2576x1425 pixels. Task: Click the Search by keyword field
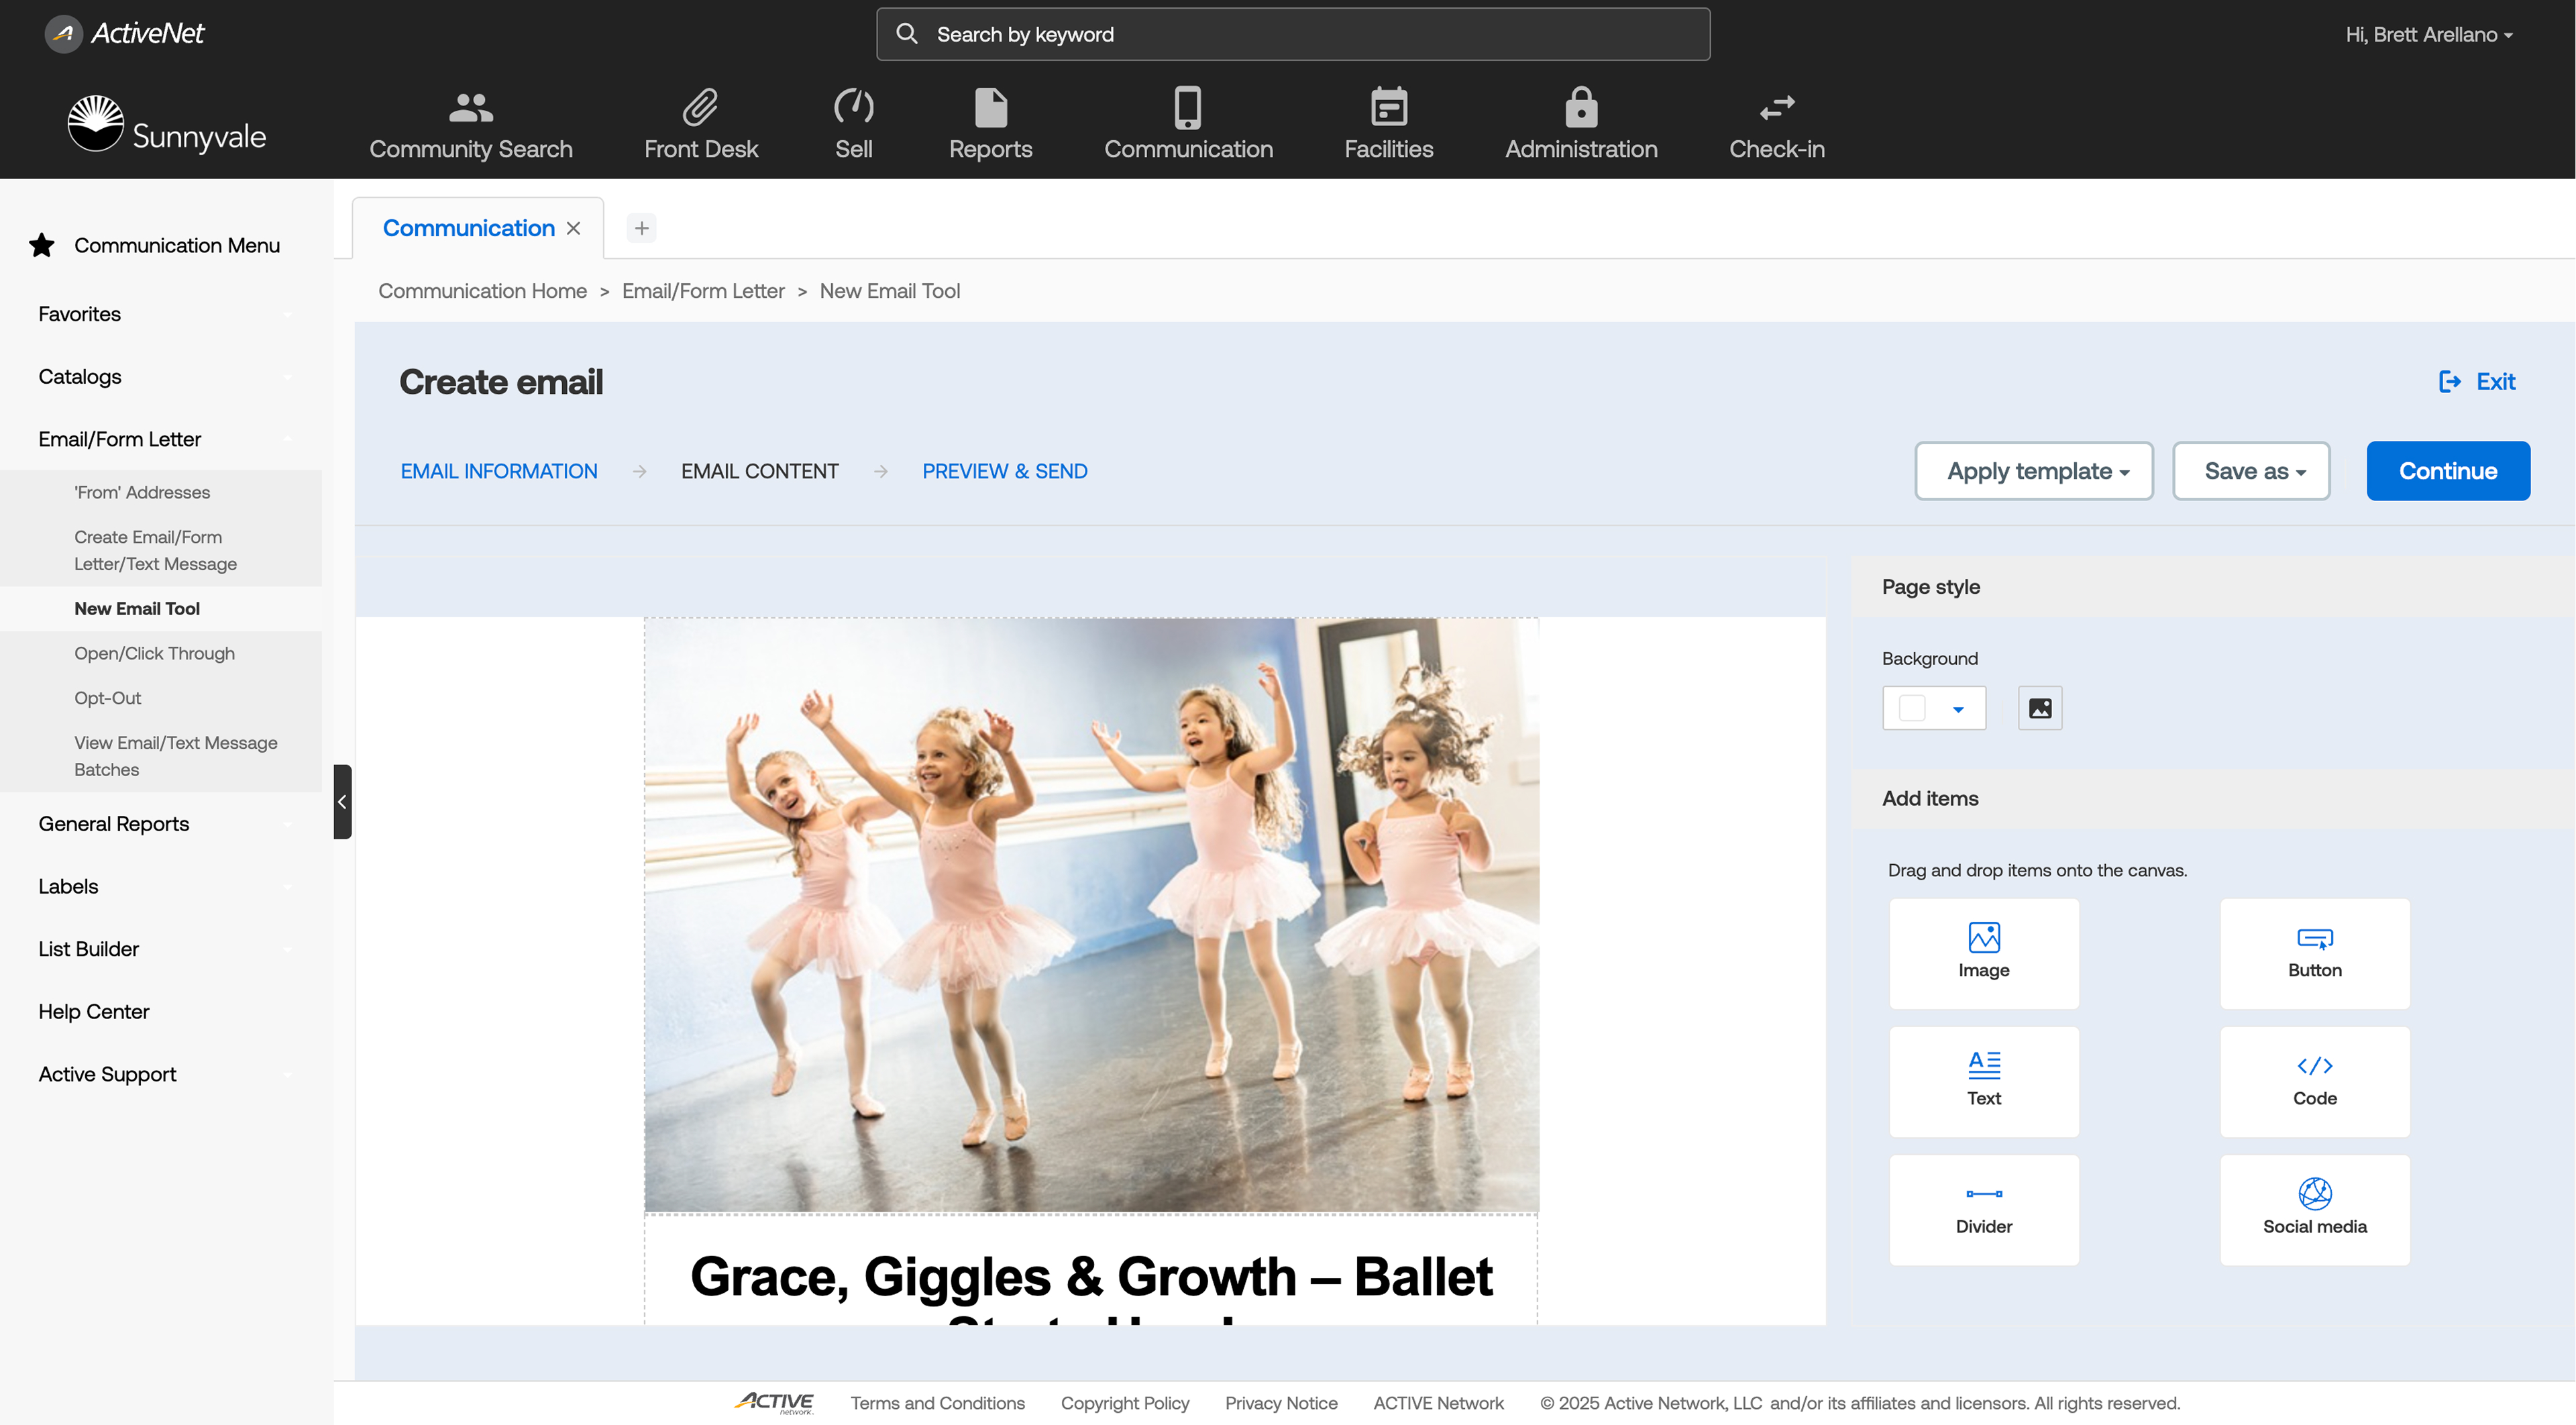click(1292, 34)
